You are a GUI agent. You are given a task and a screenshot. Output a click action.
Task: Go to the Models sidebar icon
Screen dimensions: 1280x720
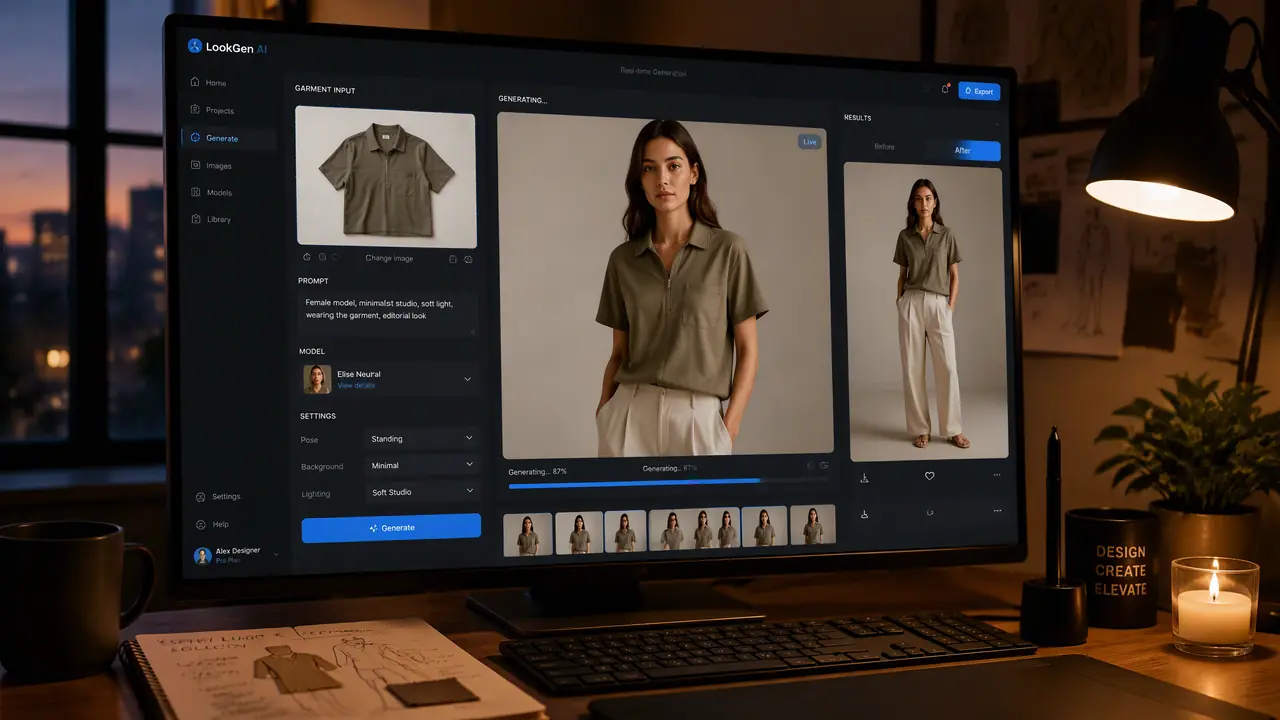196,192
